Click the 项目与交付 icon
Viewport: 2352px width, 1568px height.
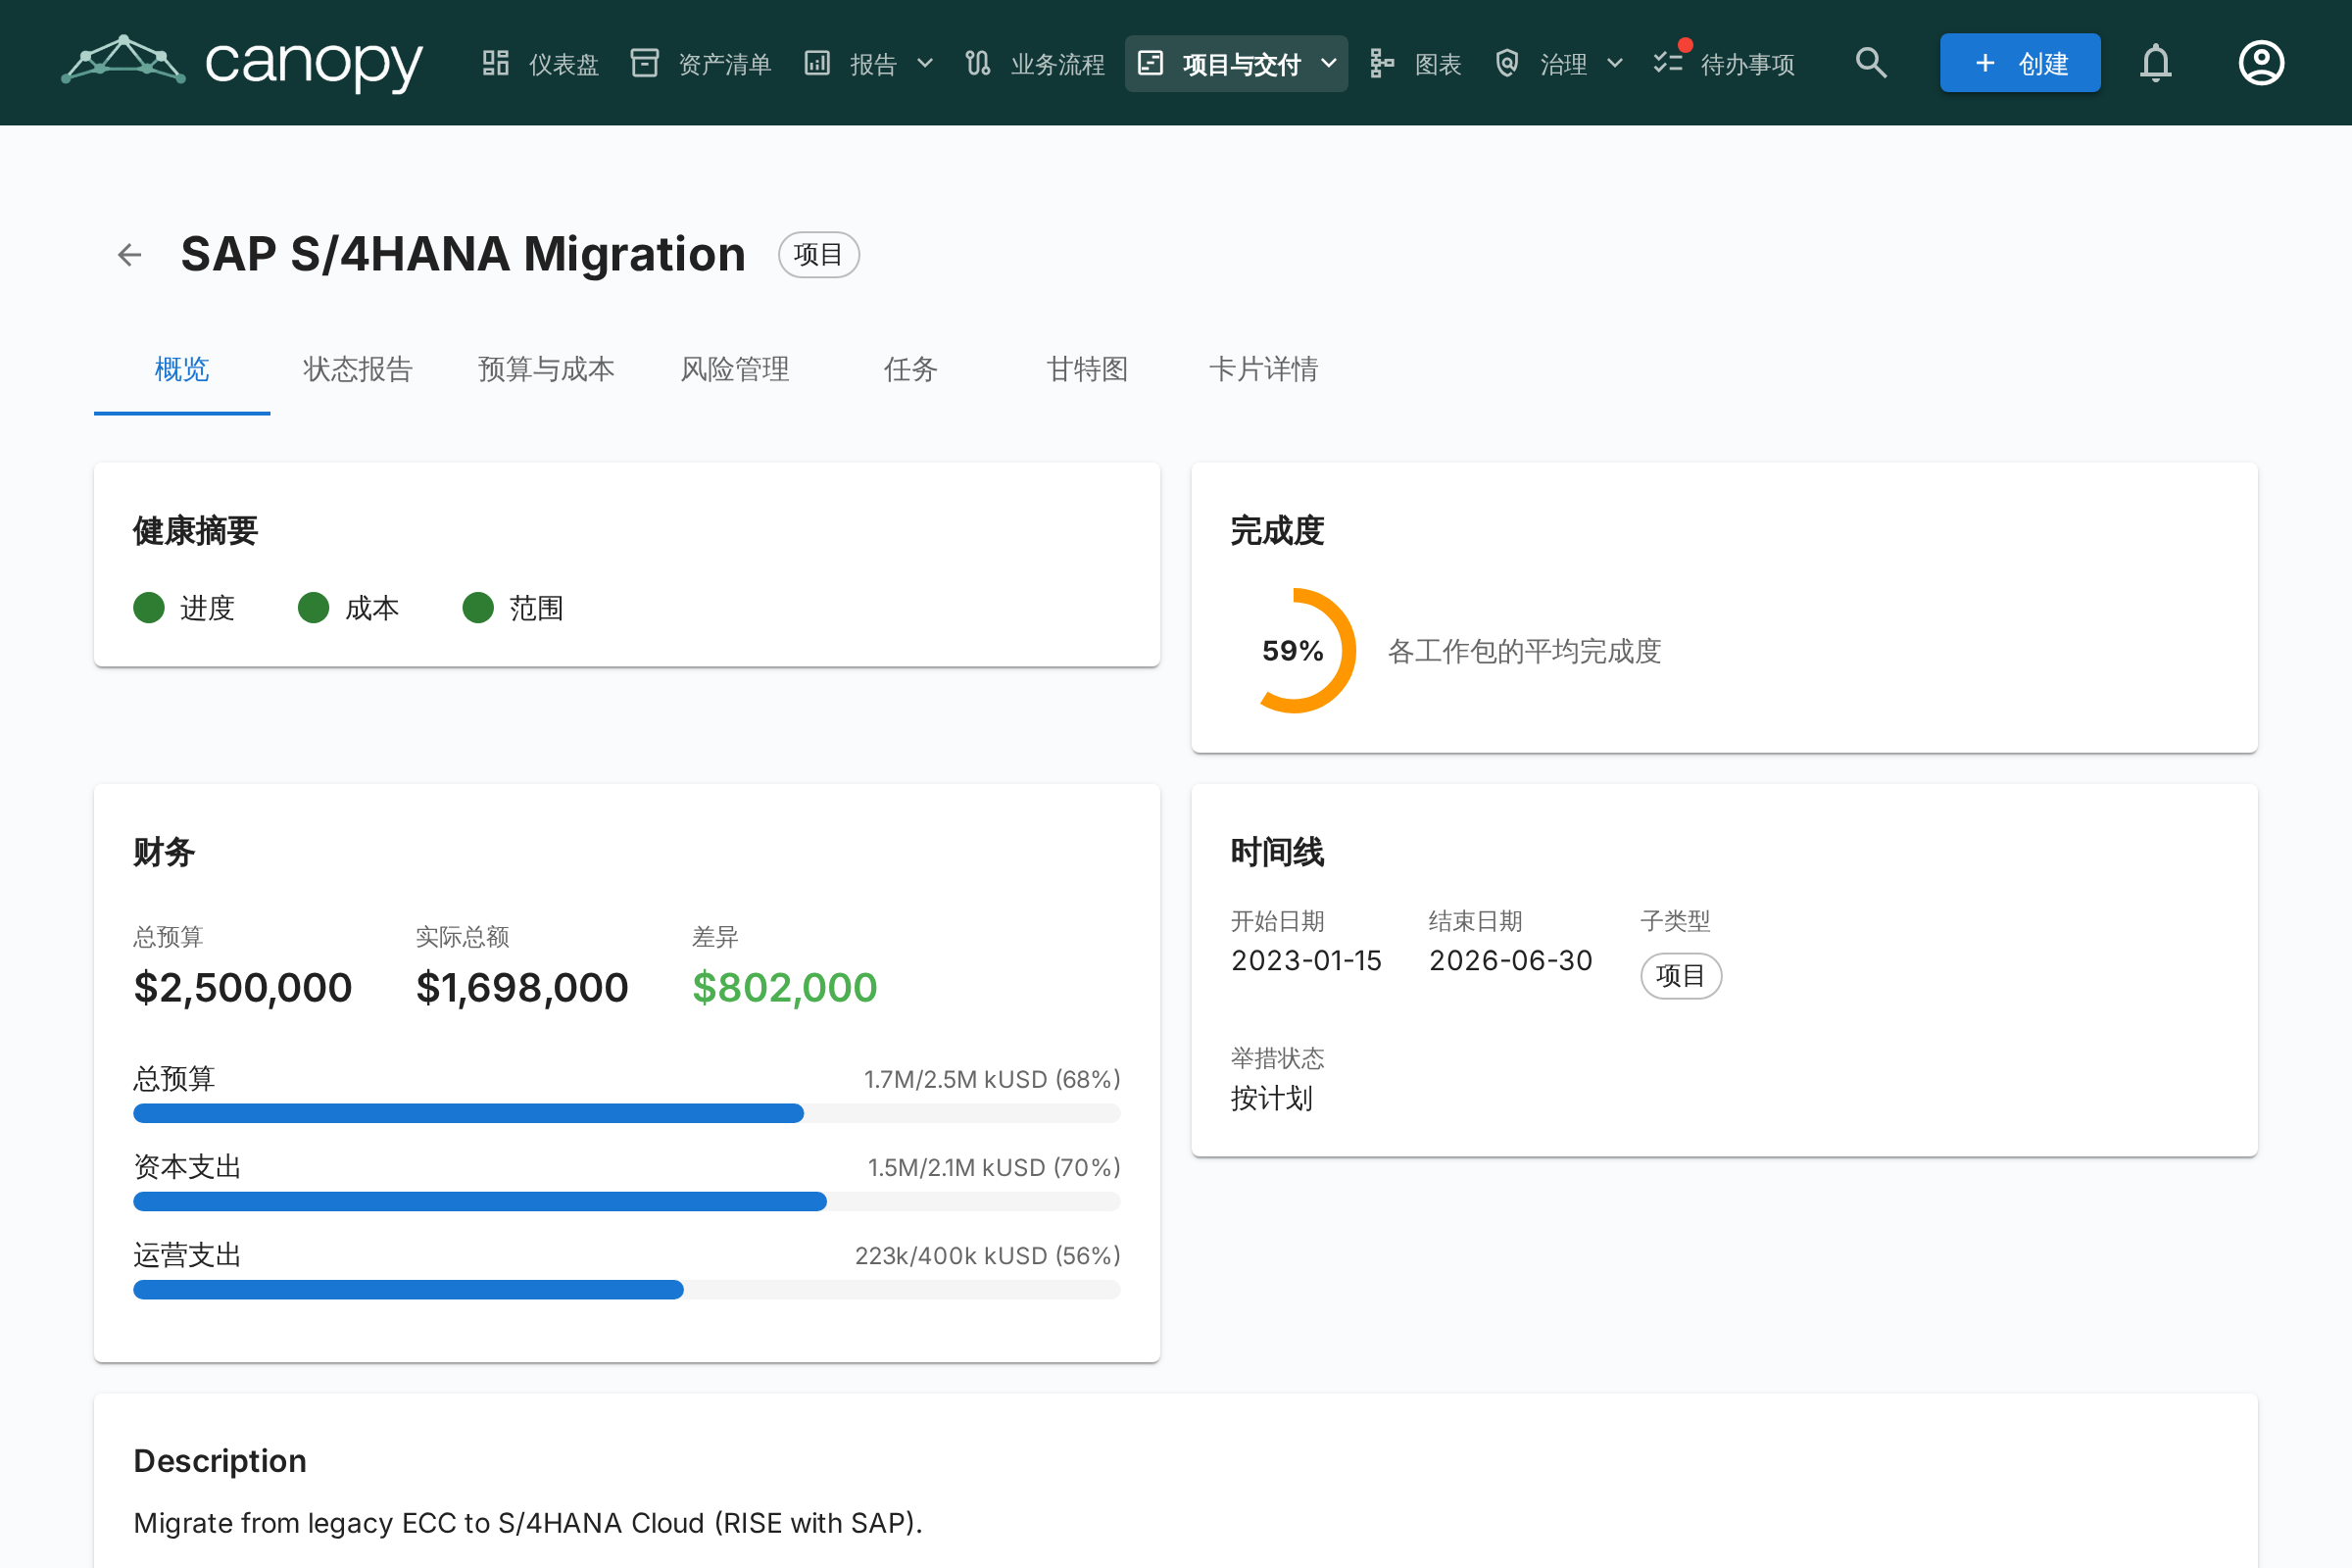pyautogui.click(x=1151, y=63)
